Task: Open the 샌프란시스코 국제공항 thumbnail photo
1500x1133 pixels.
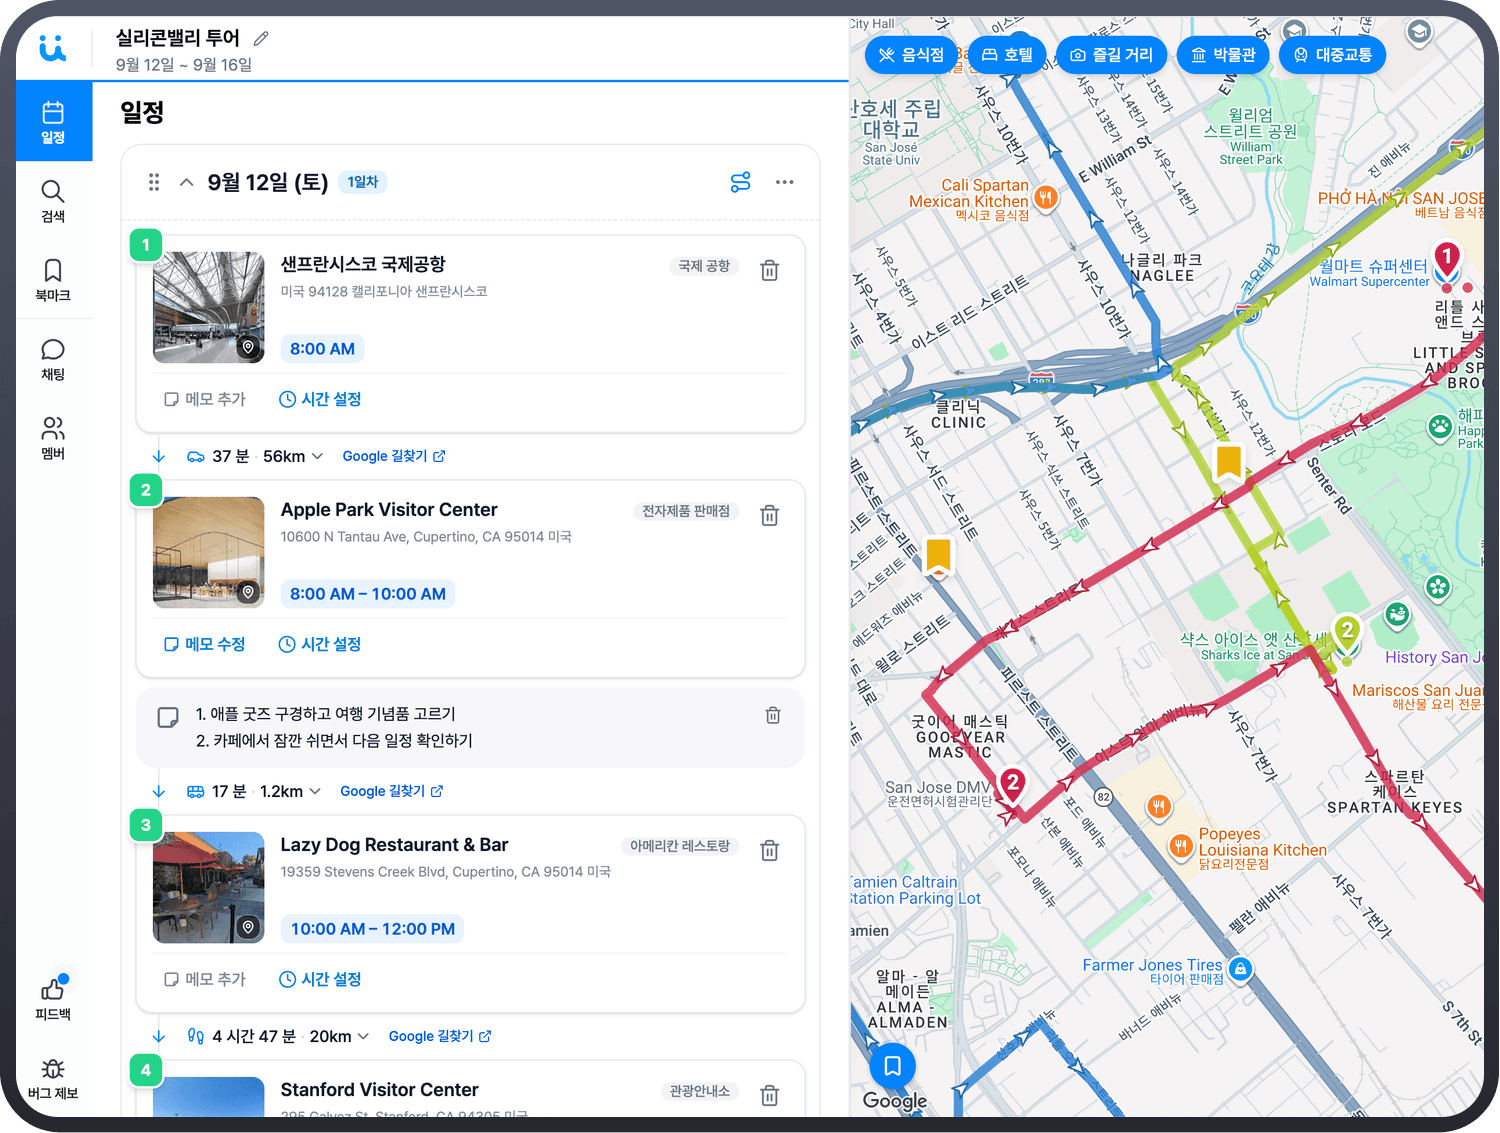Action: 209,307
